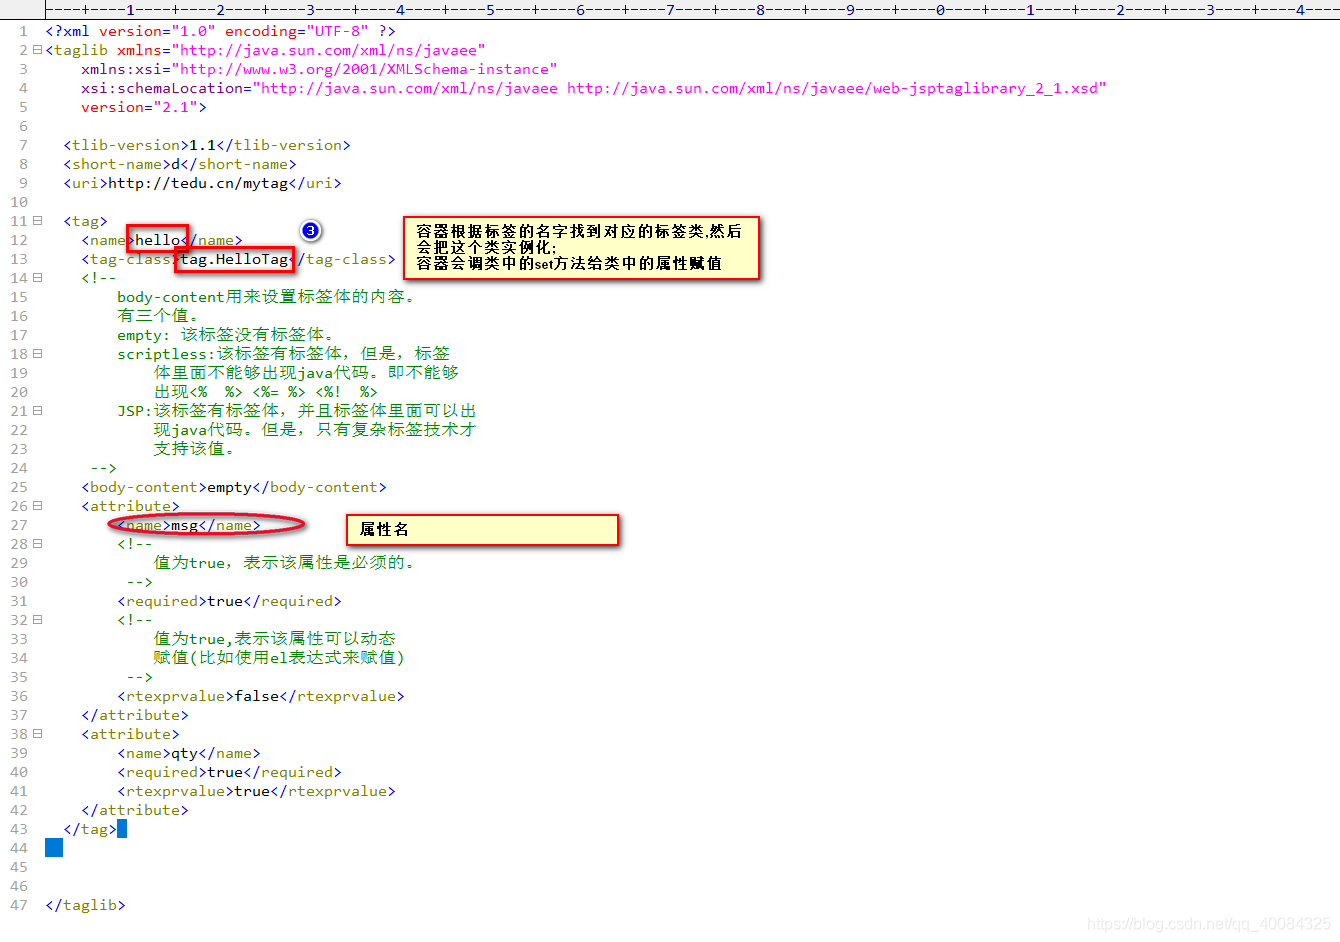Click the comment 值为true，表示该属性是必须的。

[x=284, y=563]
